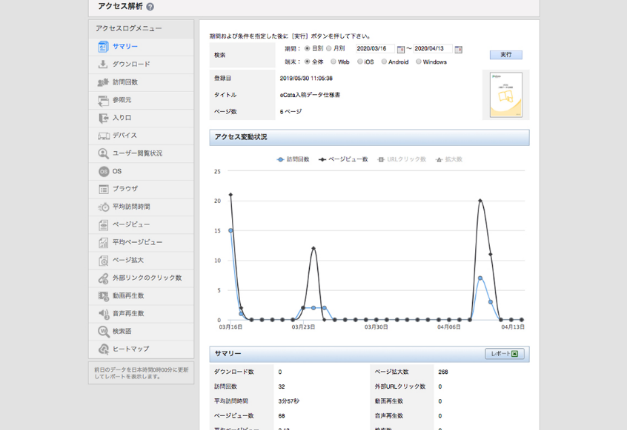This screenshot has width=627, height=430.
Task: Click the 平均訪問時間 clock icon
Action: coord(104,207)
